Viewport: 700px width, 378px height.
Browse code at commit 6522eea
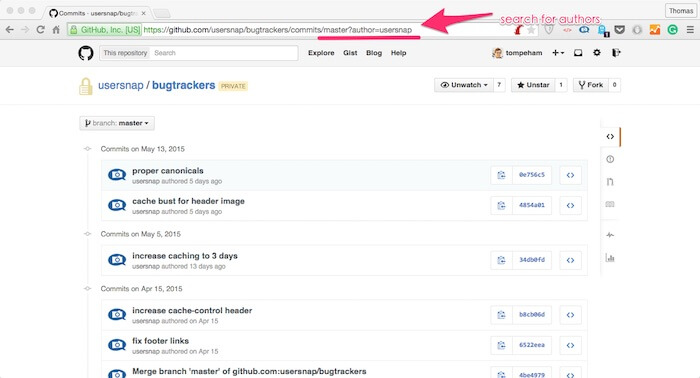point(570,345)
